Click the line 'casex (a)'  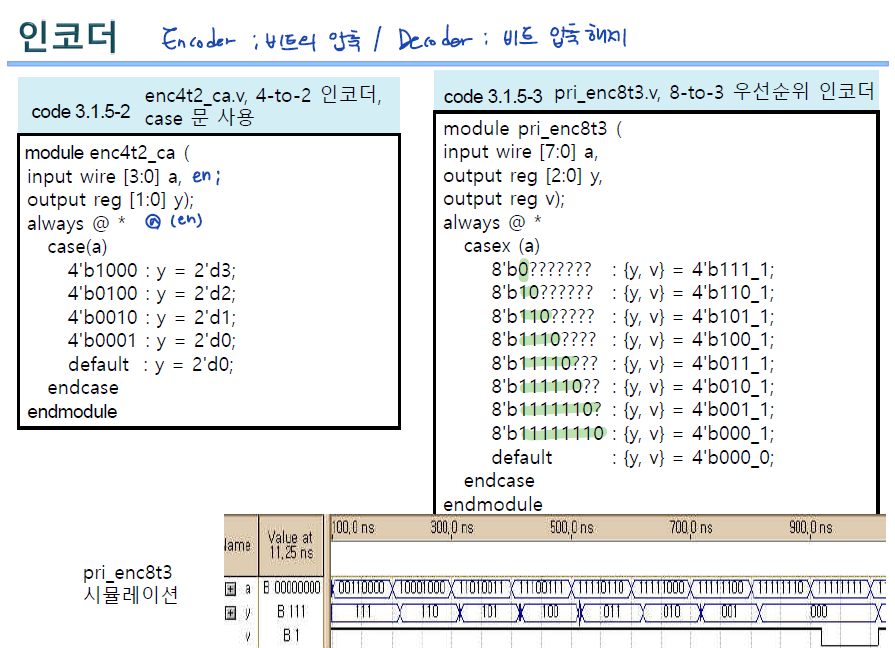tap(502, 246)
